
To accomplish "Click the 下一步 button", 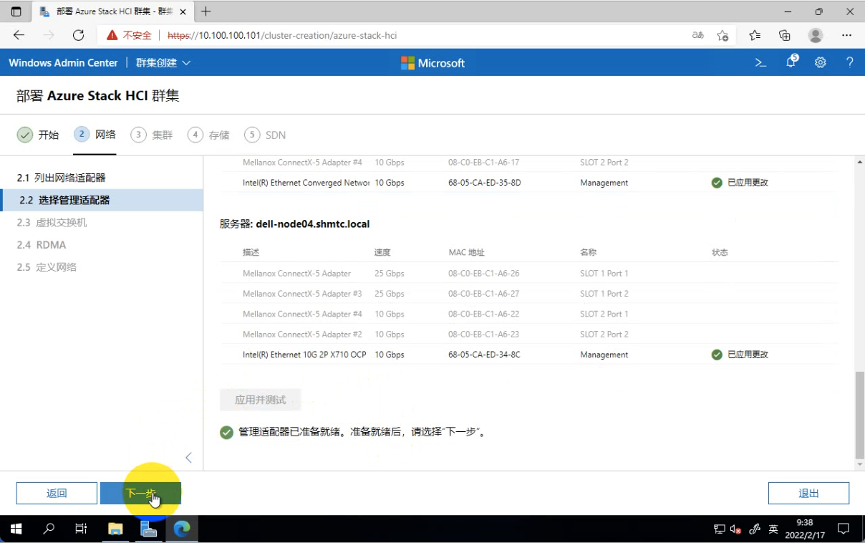I will pos(140,493).
